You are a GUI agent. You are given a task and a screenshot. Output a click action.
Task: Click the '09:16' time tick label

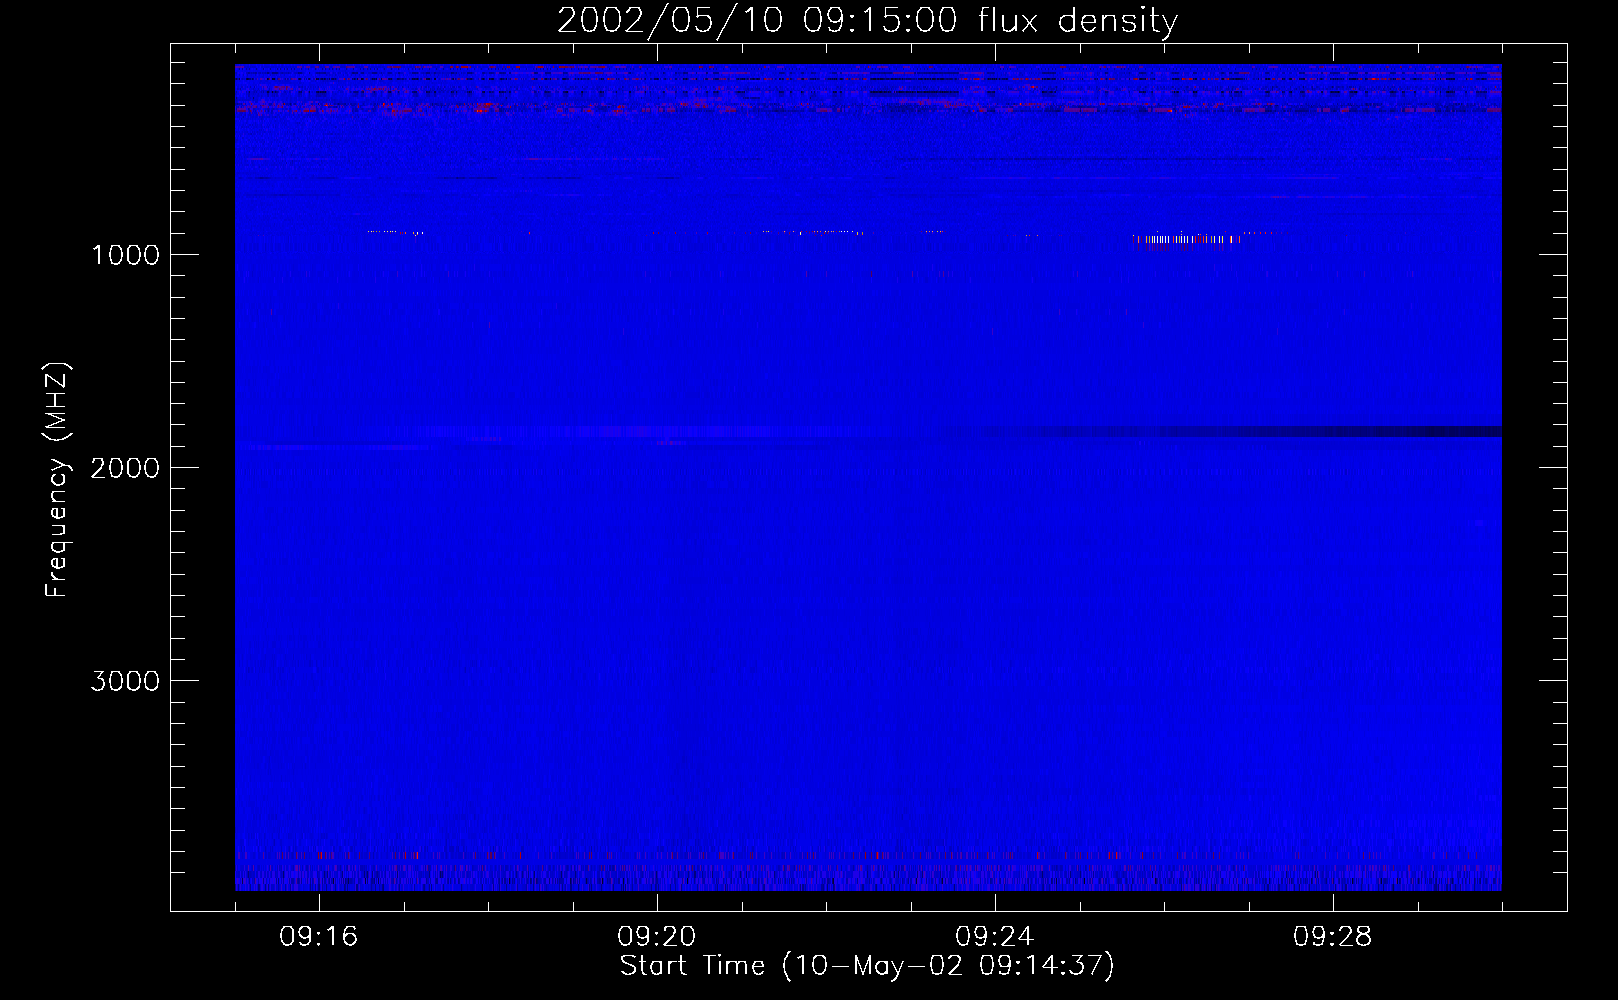click(x=319, y=937)
